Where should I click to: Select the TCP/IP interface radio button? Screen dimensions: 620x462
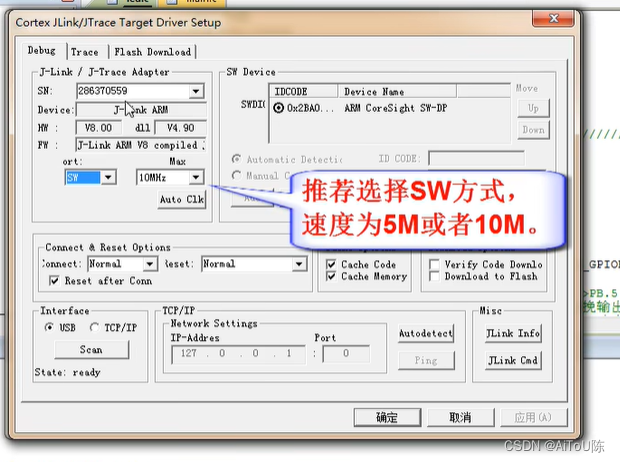click(x=94, y=327)
